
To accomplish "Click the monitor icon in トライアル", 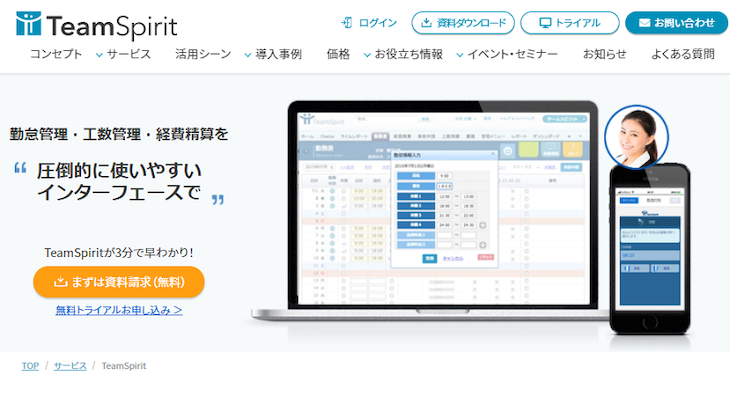I will coord(545,23).
